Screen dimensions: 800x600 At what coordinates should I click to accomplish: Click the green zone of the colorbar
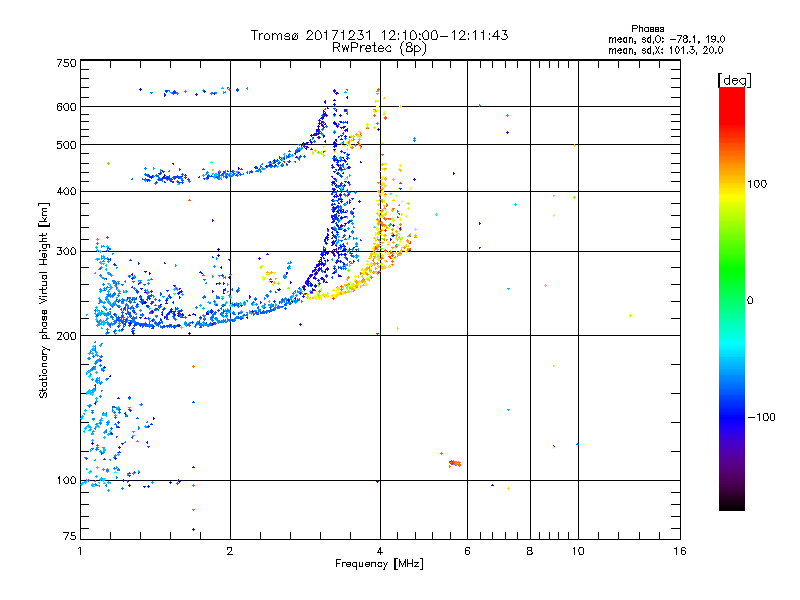[732, 265]
